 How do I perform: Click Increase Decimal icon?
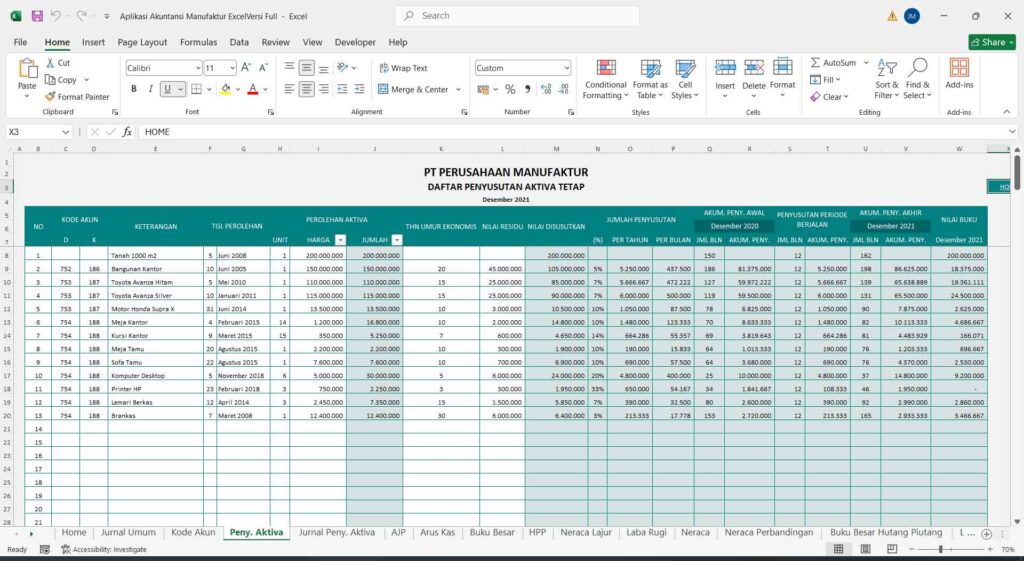coord(546,89)
